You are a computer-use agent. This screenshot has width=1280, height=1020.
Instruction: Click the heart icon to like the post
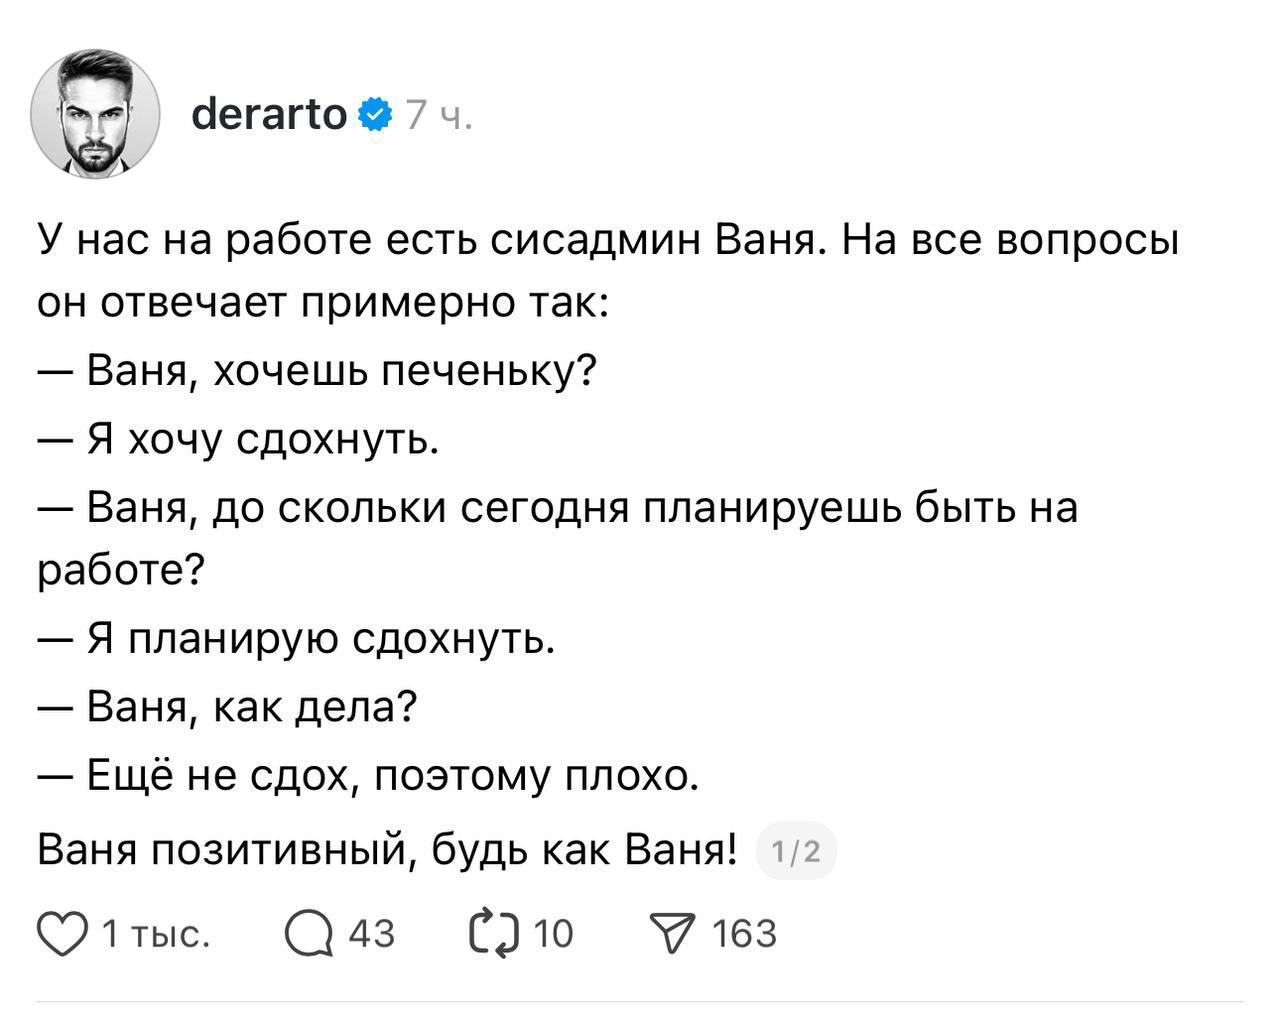[62, 934]
